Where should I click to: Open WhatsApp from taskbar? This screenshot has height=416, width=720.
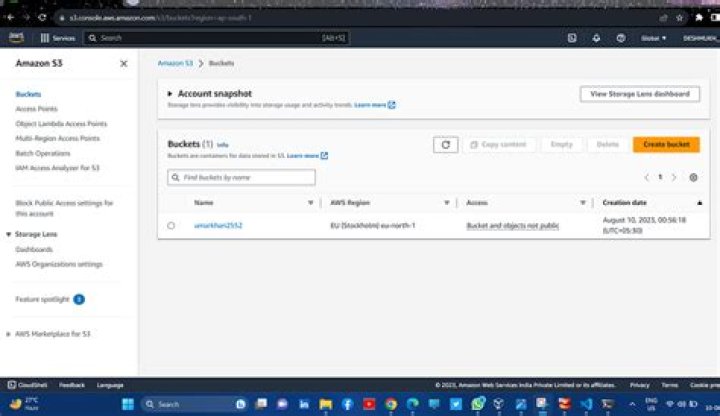click(478, 404)
